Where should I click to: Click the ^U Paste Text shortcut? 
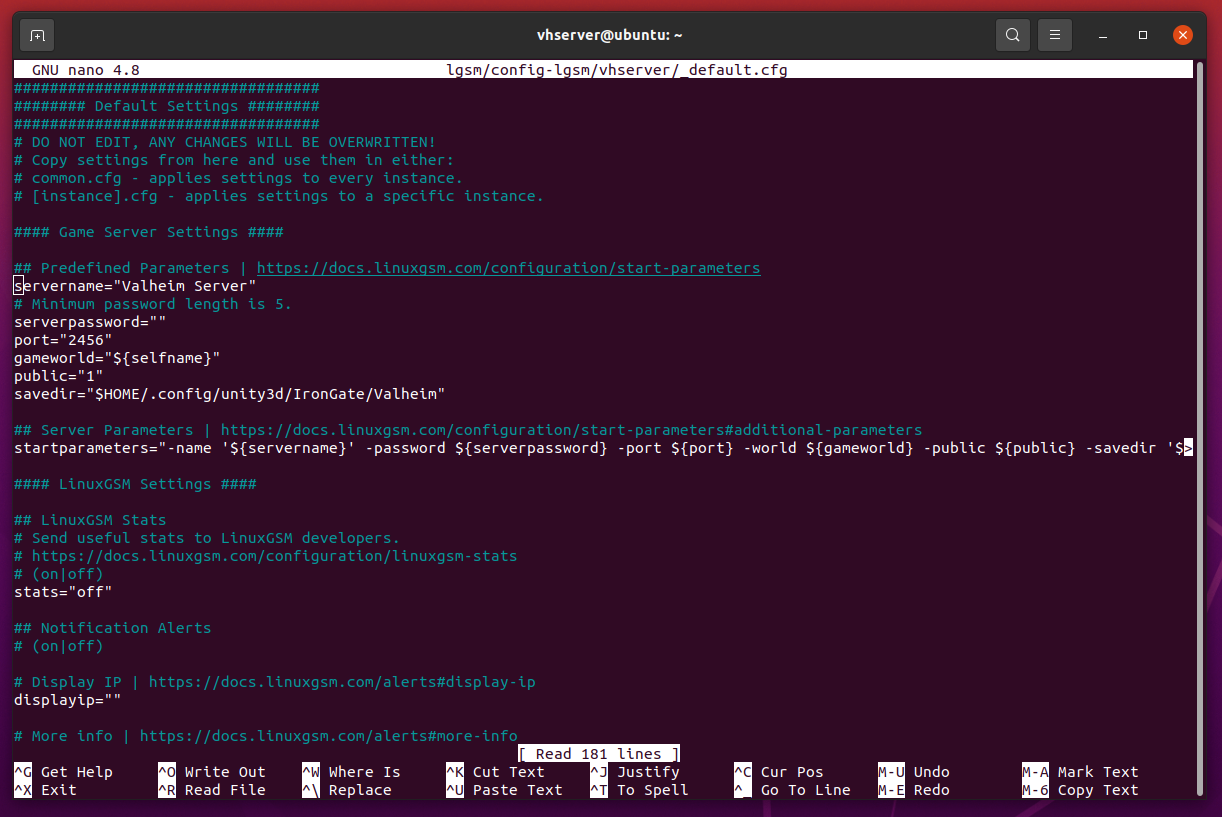(504, 790)
